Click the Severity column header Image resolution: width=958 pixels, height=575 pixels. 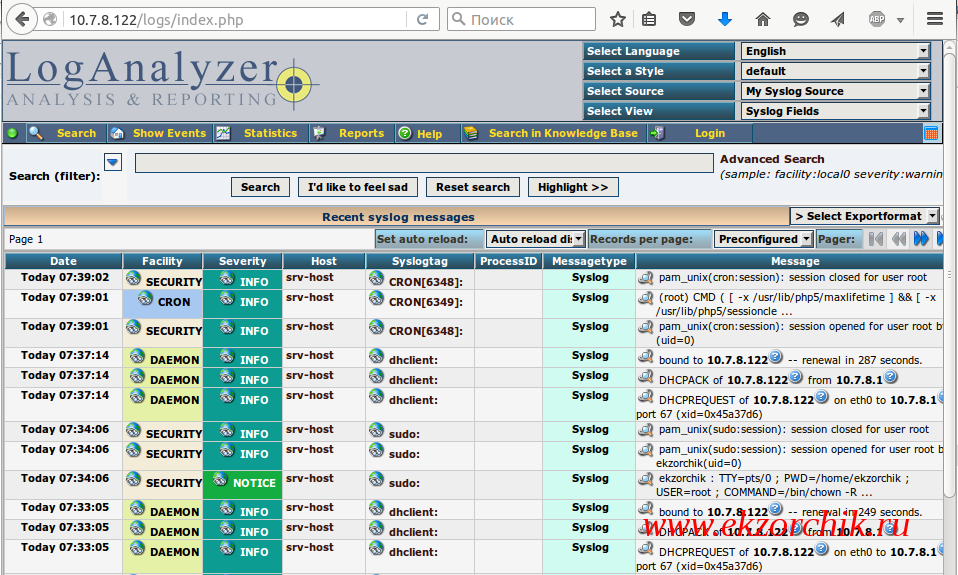pyautogui.click(x=243, y=261)
